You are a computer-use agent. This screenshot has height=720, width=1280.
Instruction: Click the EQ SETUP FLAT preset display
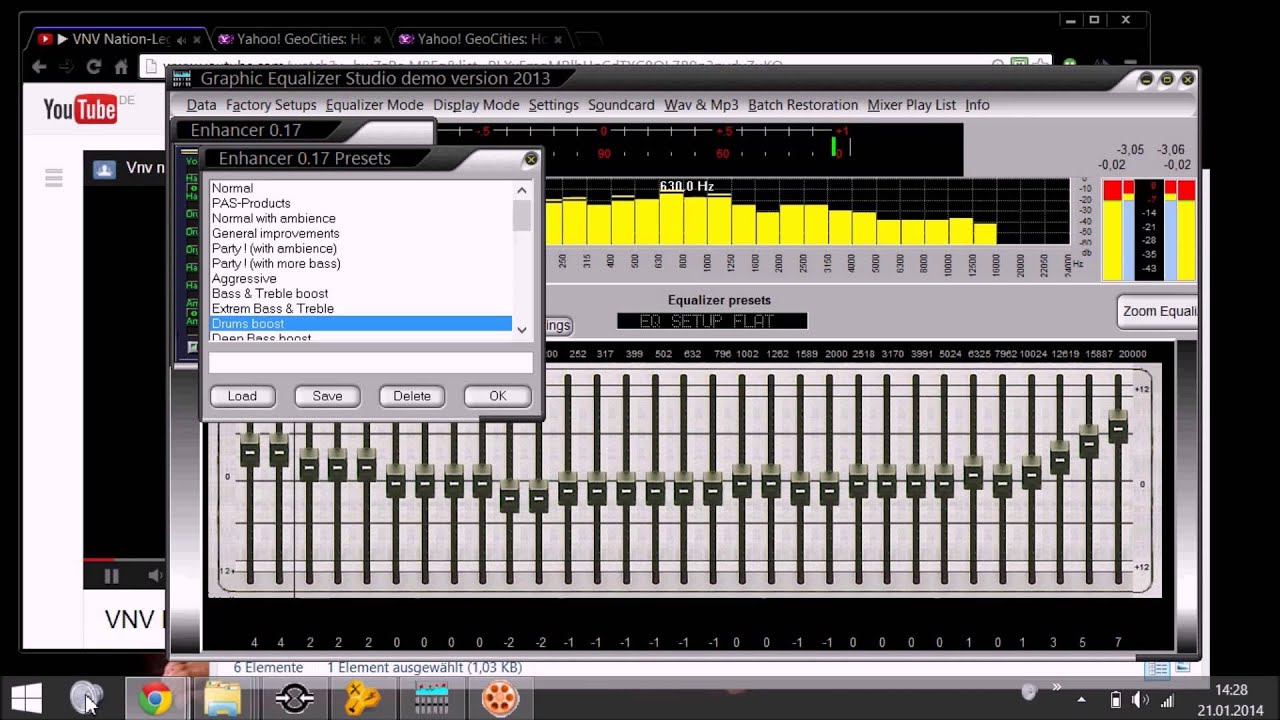point(712,321)
